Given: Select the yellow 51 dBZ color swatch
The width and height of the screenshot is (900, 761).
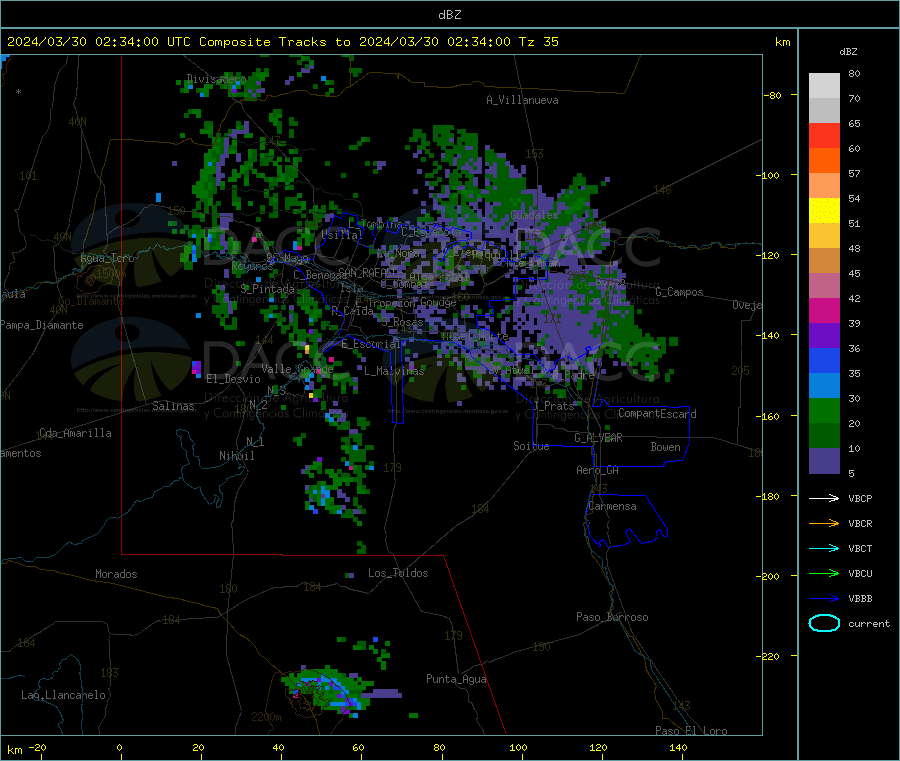Looking at the screenshot, I should [824, 211].
